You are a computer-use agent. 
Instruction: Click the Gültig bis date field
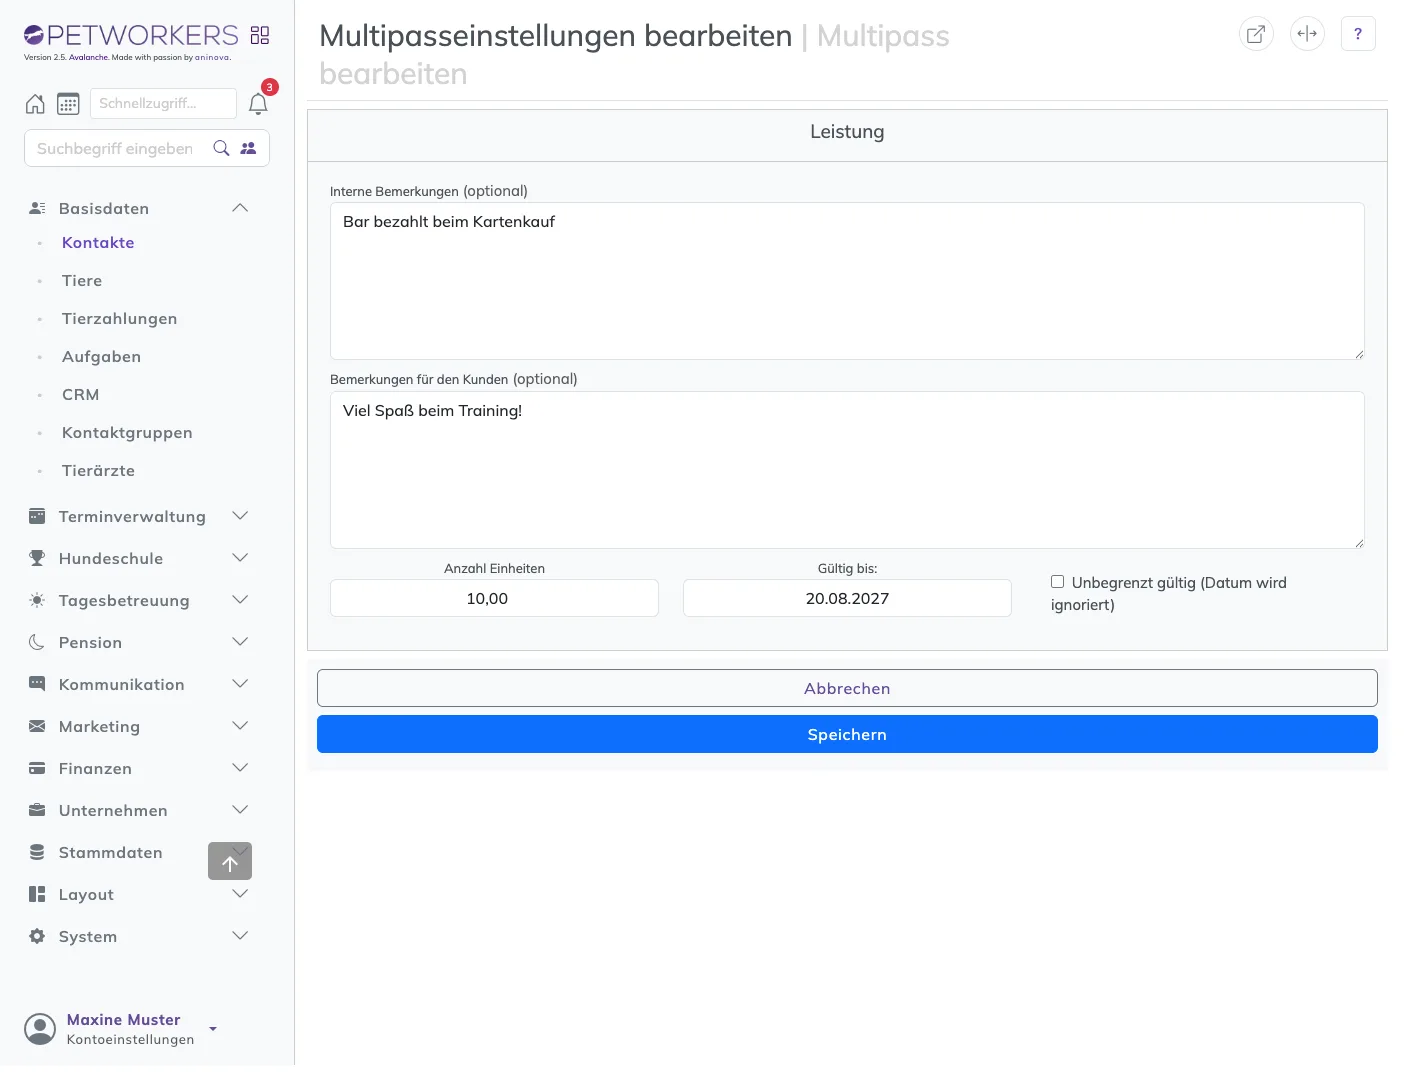point(847,598)
